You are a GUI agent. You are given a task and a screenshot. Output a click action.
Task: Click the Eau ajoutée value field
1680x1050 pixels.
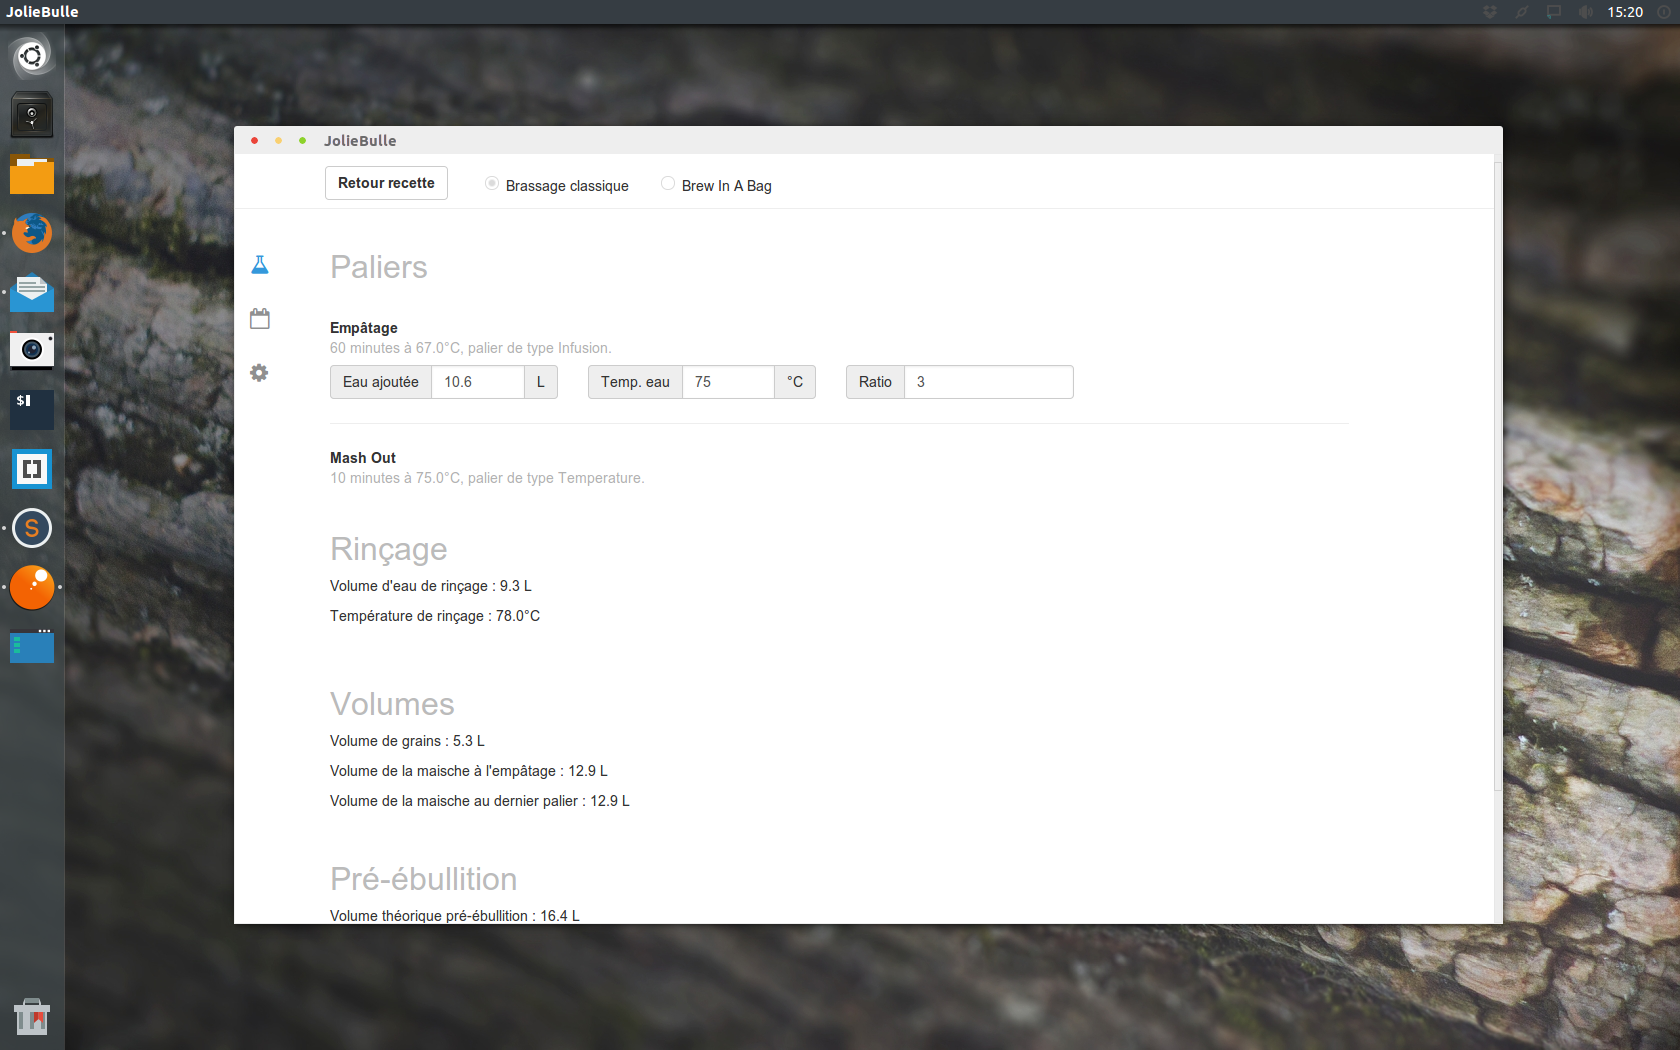tap(477, 382)
